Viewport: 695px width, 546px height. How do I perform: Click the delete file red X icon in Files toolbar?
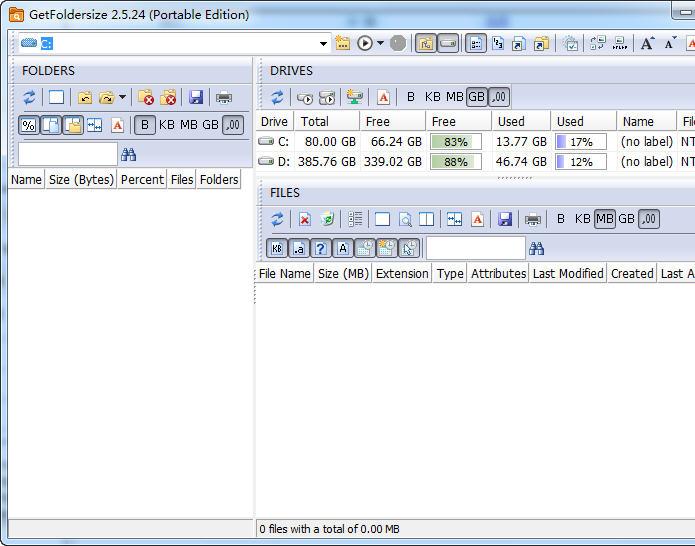(305, 219)
